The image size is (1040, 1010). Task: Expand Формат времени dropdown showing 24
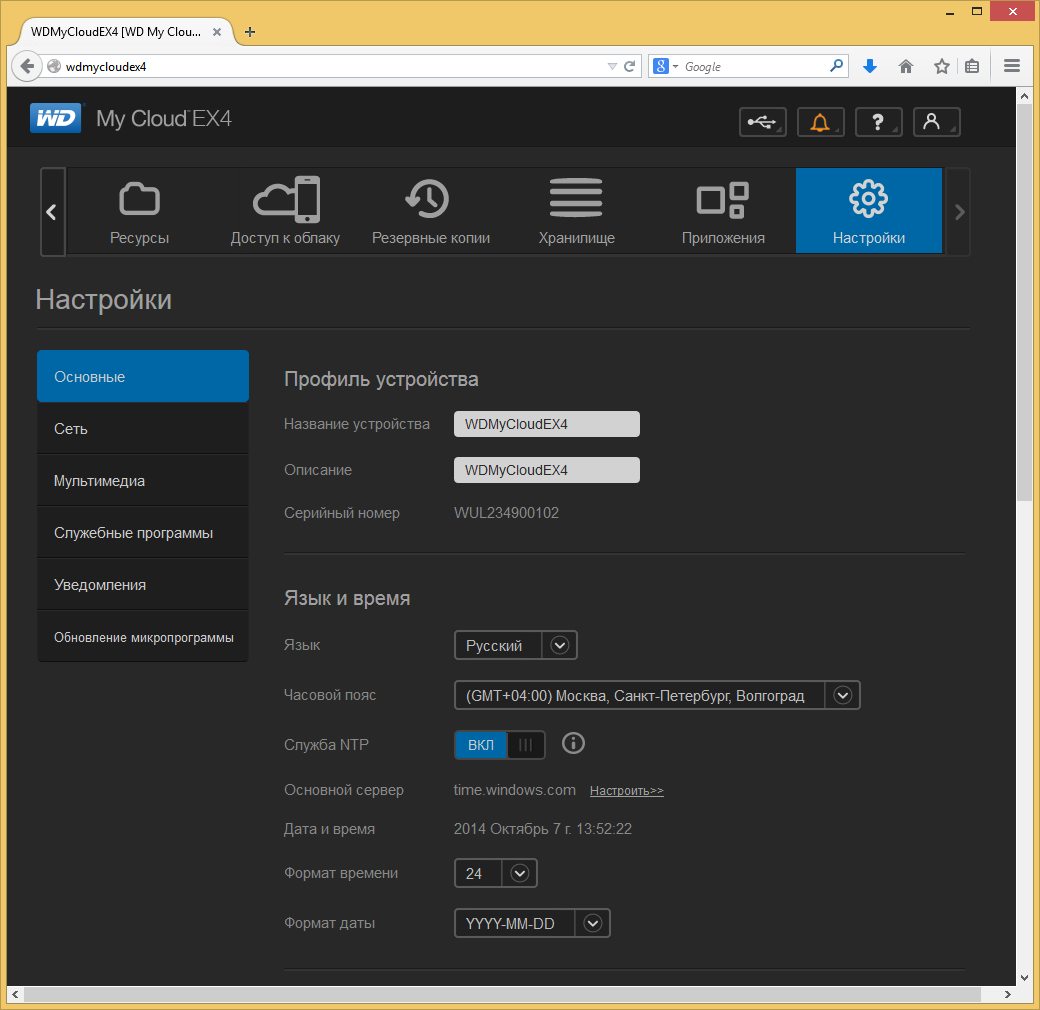[495, 873]
